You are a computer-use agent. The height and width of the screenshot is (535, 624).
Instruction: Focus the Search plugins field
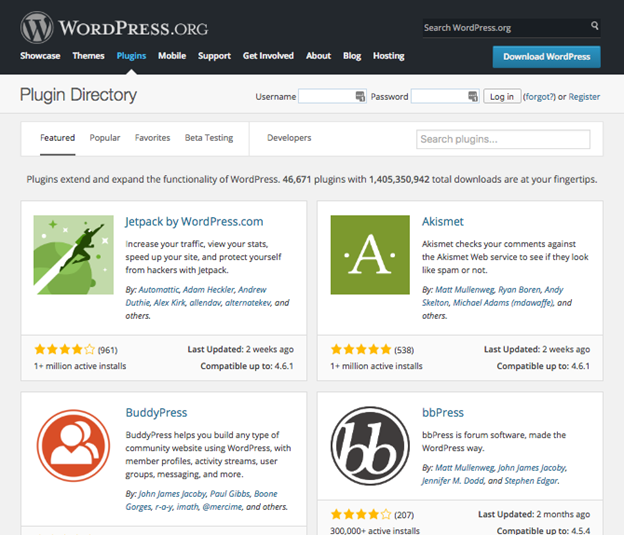tap(503, 139)
